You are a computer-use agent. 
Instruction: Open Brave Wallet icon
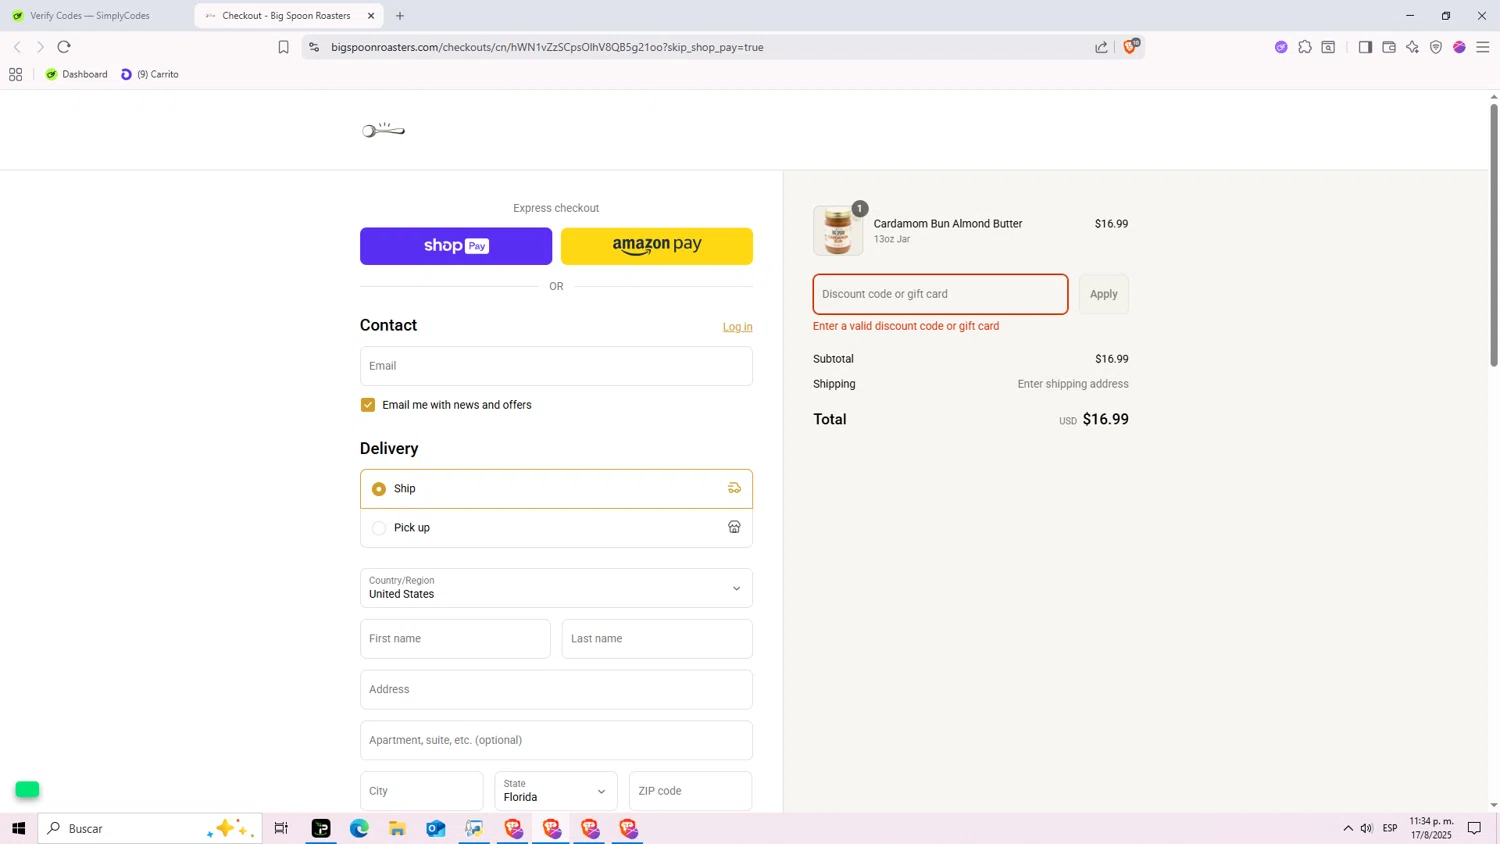pyautogui.click(x=1389, y=47)
